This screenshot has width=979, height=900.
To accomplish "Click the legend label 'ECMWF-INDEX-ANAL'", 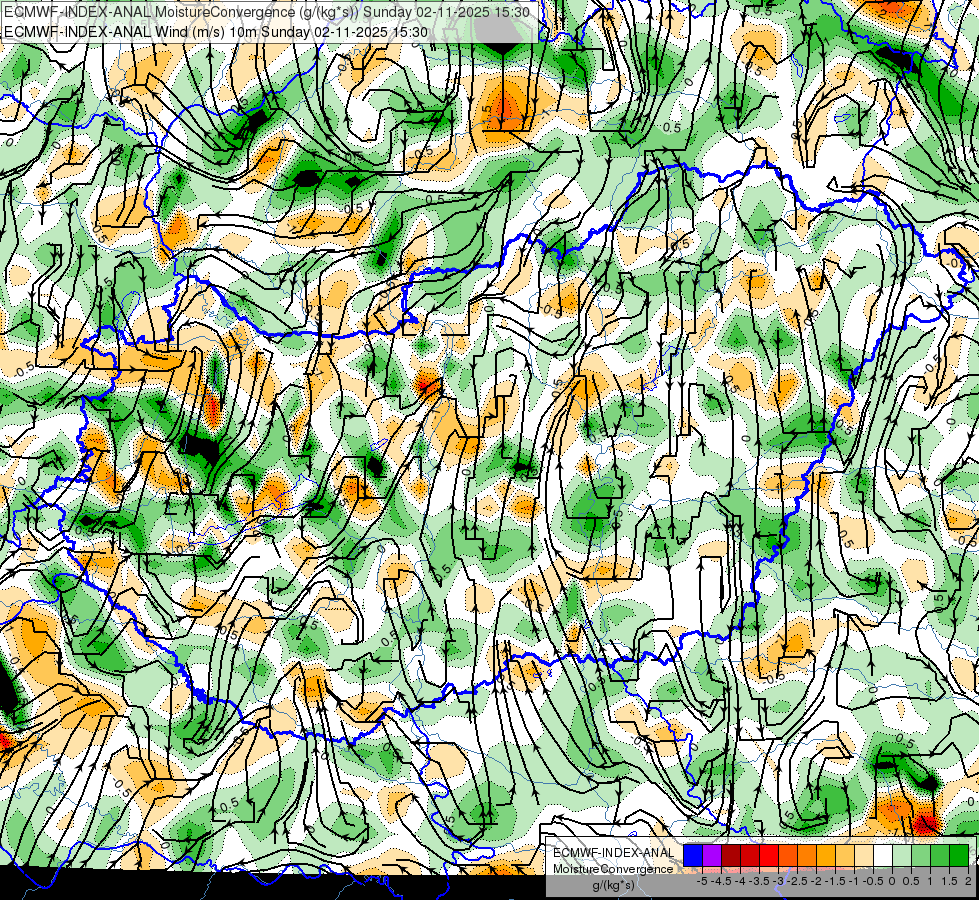I will [613, 853].
